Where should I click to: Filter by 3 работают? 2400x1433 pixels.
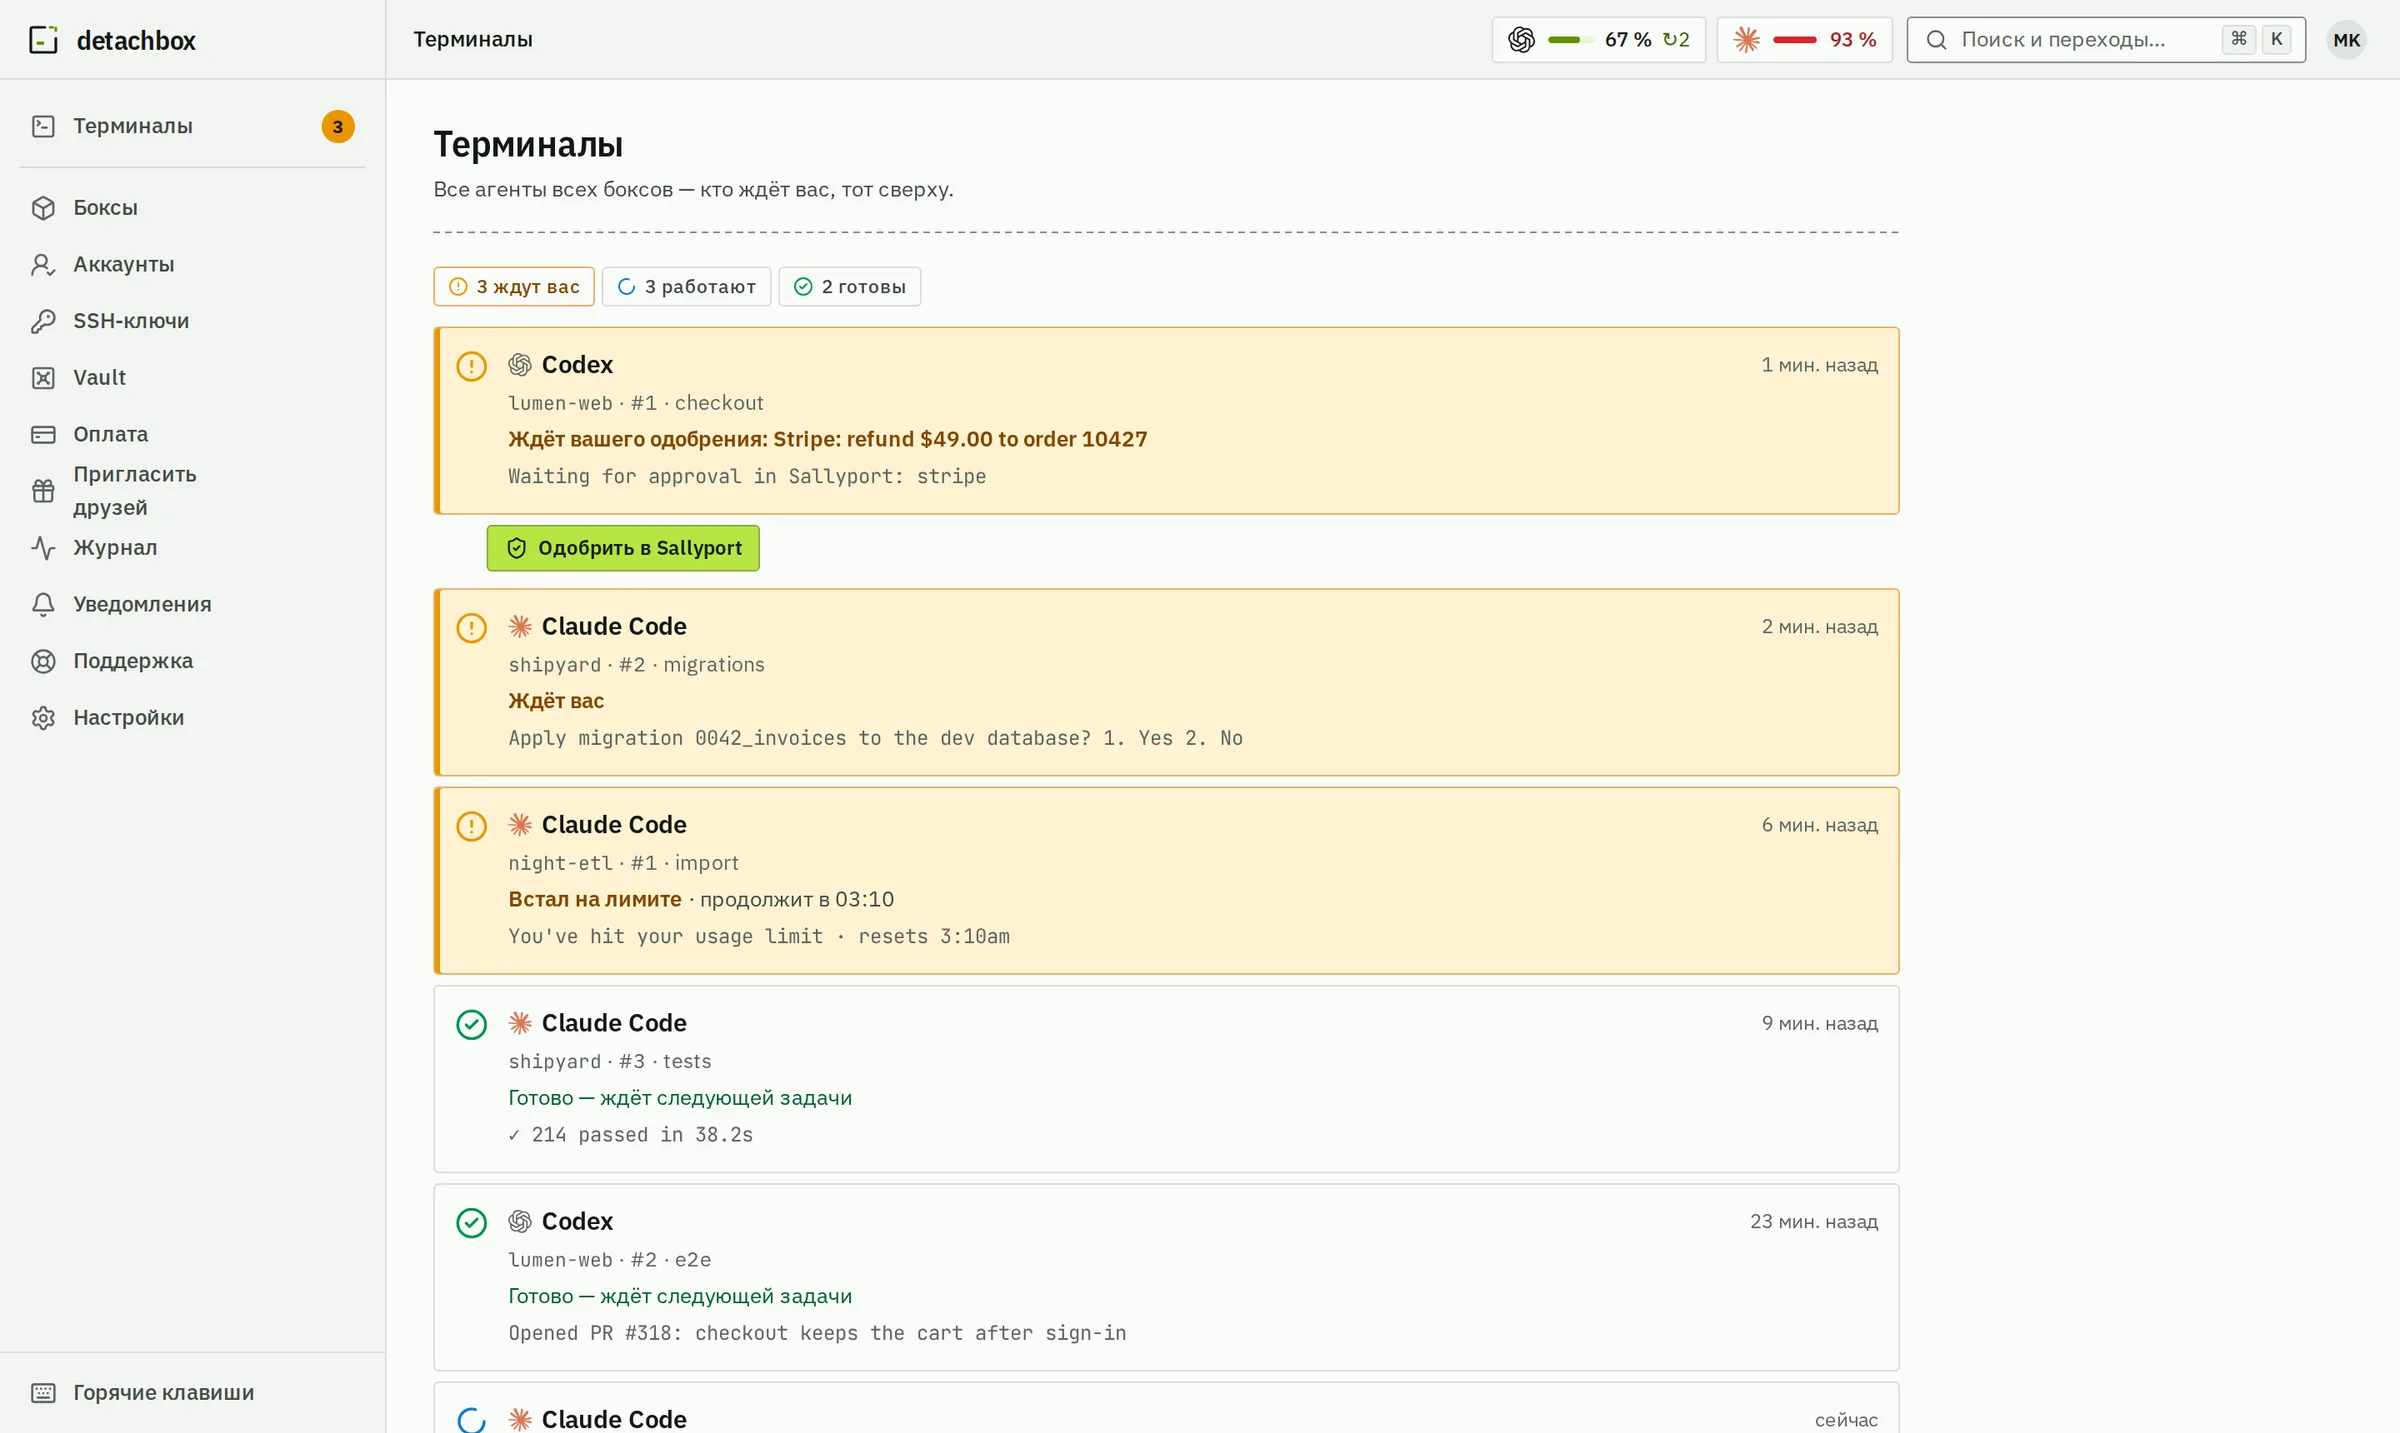point(686,287)
